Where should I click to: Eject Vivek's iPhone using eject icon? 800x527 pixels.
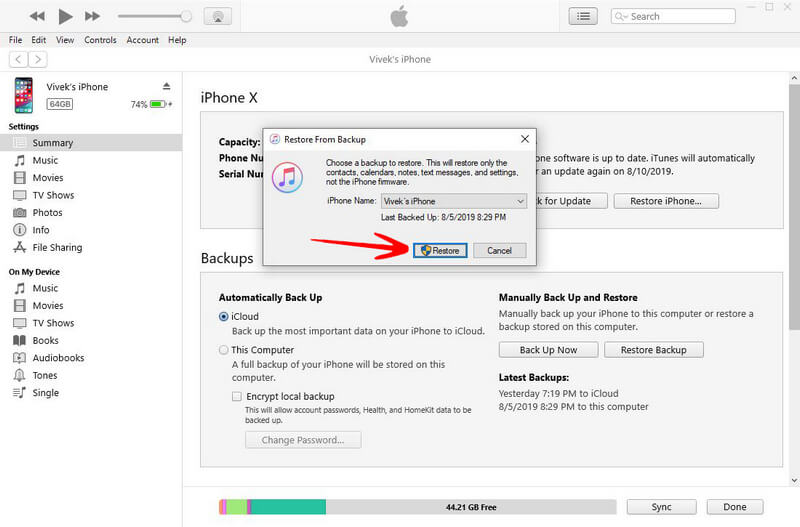[x=166, y=86]
